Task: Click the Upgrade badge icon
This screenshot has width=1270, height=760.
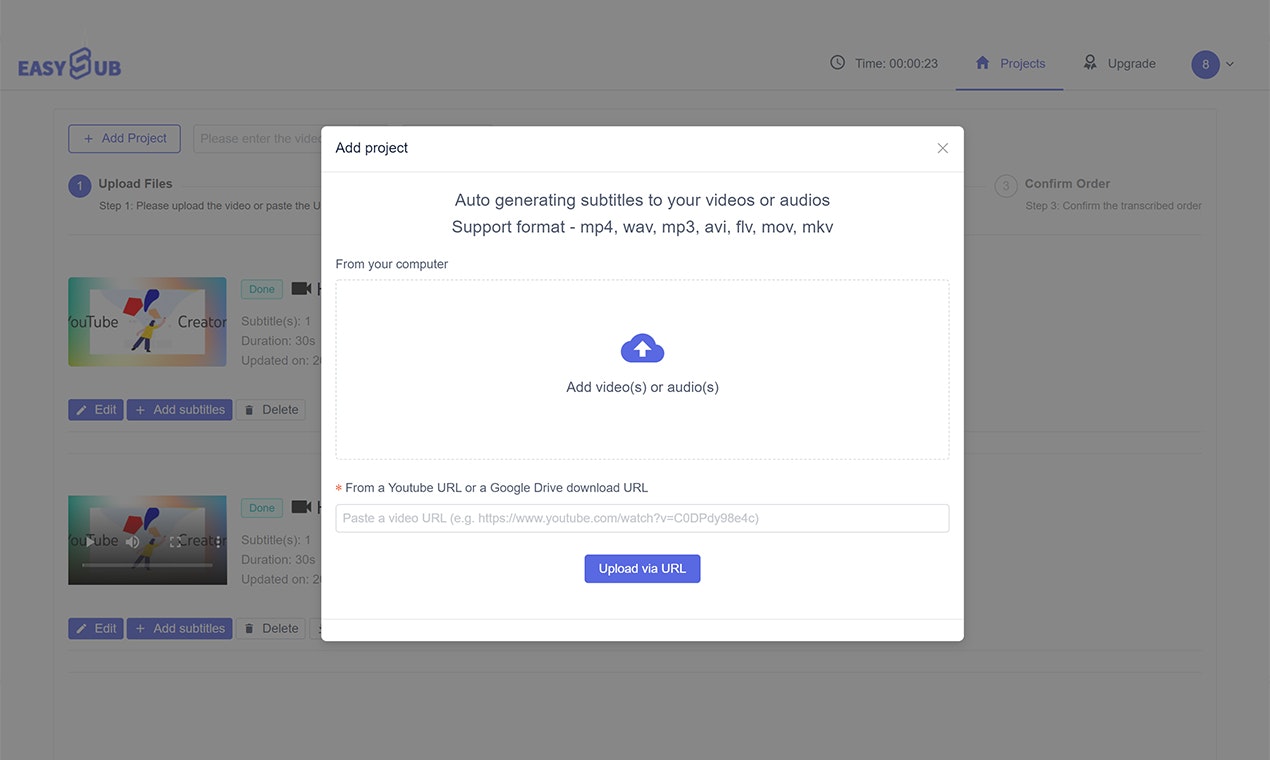Action: click(1090, 62)
